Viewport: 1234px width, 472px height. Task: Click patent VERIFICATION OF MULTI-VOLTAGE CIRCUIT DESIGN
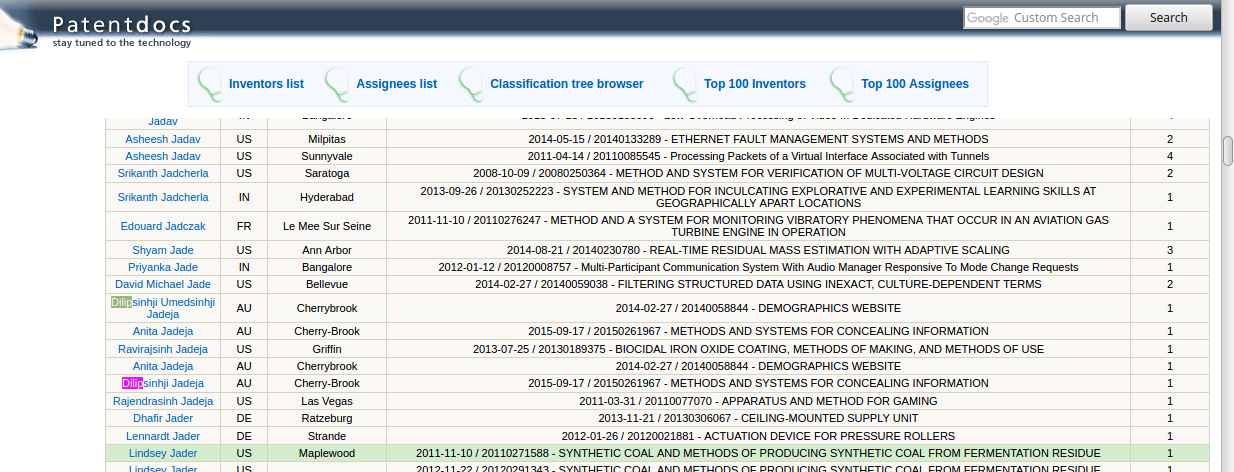click(x=758, y=173)
